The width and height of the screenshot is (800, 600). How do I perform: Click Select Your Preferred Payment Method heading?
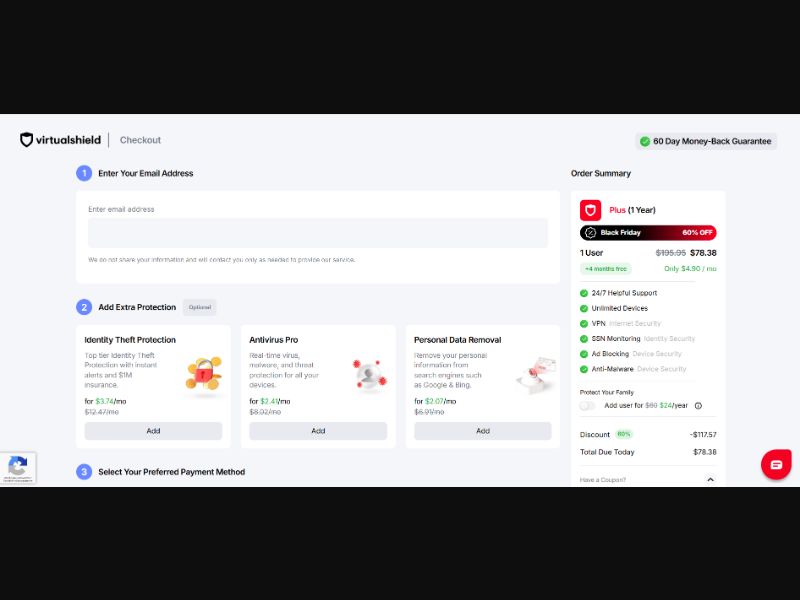pos(171,472)
